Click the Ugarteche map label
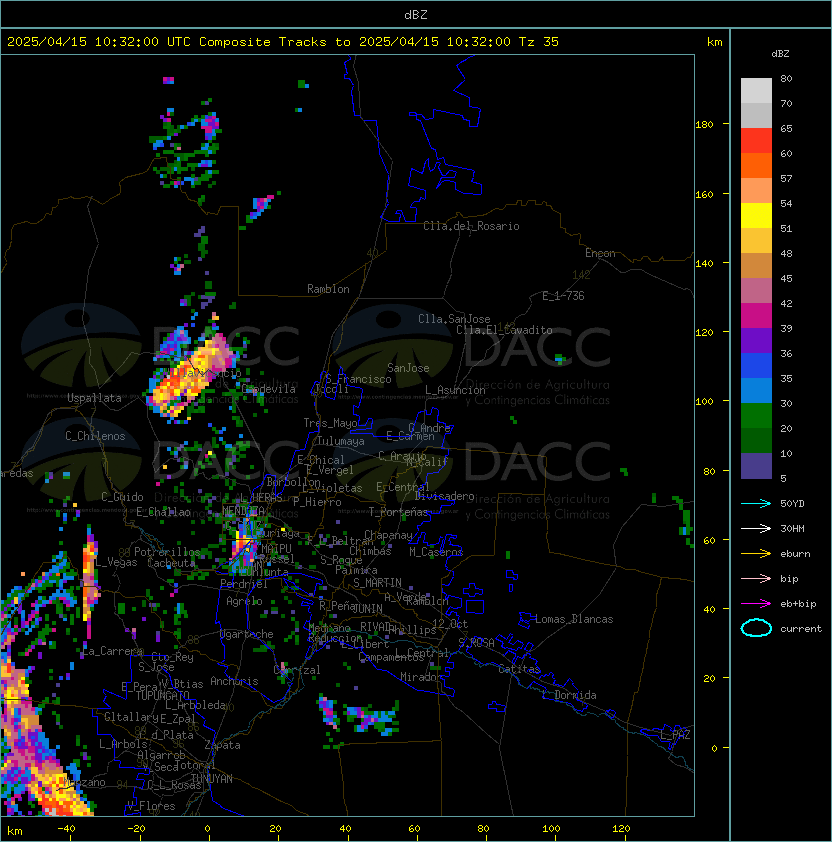This screenshot has height=842, width=832. coord(247,634)
